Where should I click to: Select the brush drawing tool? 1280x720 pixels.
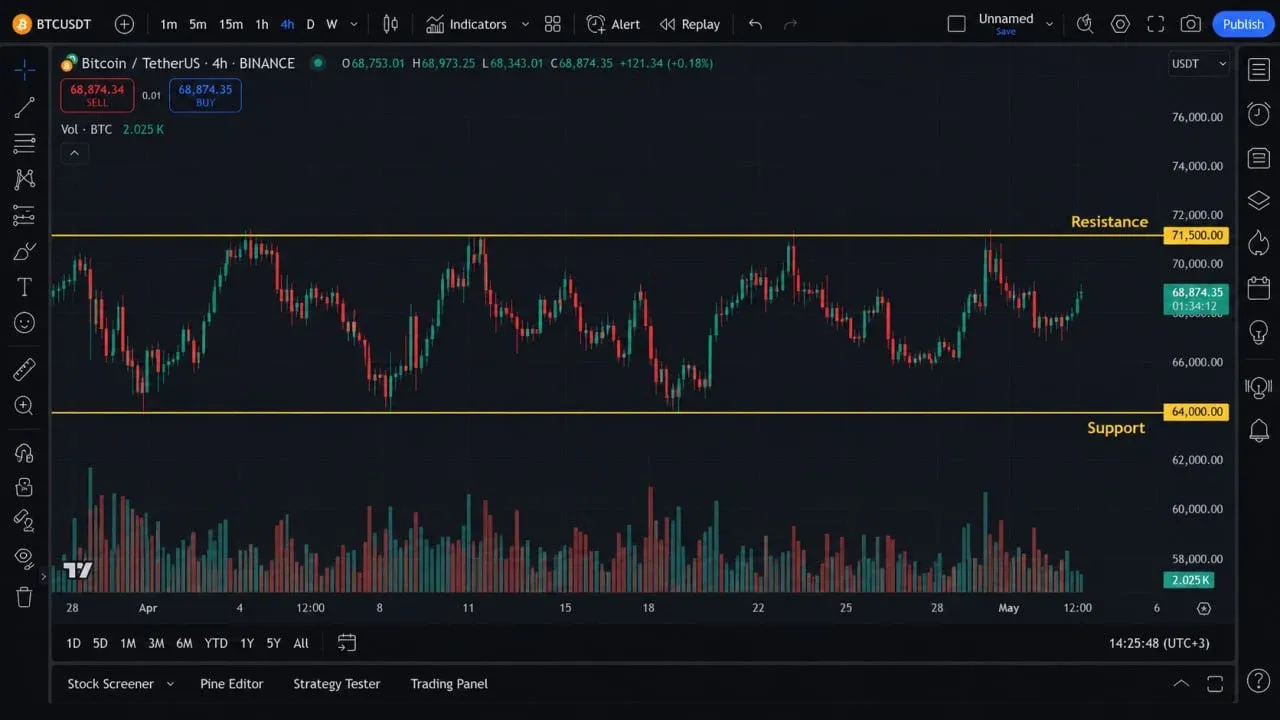point(24,251)
